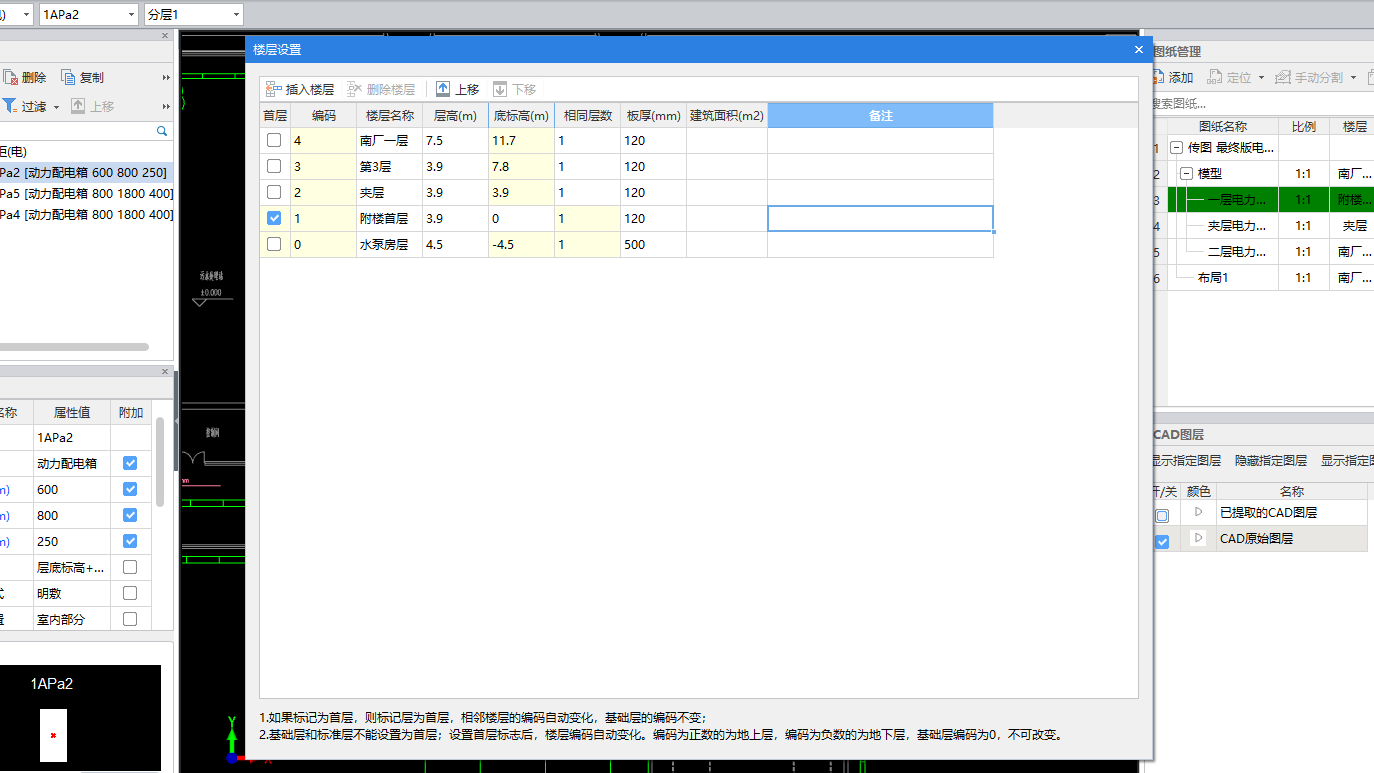The width and height of the screenshot is (1374, 773).
Task: Move floor up with 上移 button
Action: point(457,89)
